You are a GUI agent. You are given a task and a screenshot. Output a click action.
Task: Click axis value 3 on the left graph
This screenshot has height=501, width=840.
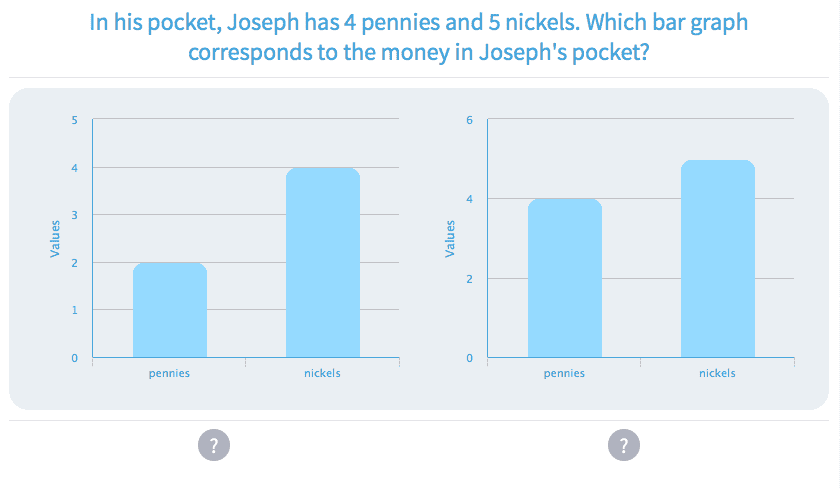tap(74, 215)
